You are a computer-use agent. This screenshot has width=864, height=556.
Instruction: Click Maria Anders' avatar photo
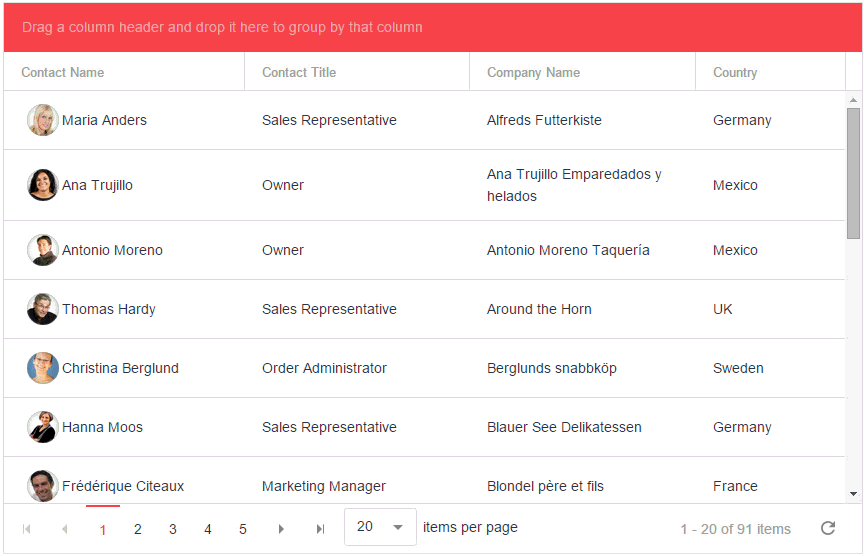tap(43, 120)
